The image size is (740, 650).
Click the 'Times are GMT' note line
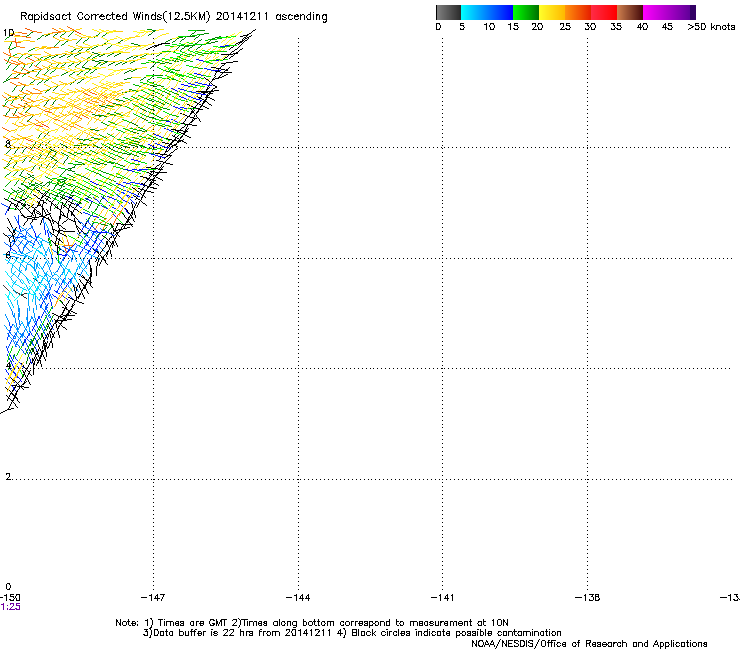[312, 623]
